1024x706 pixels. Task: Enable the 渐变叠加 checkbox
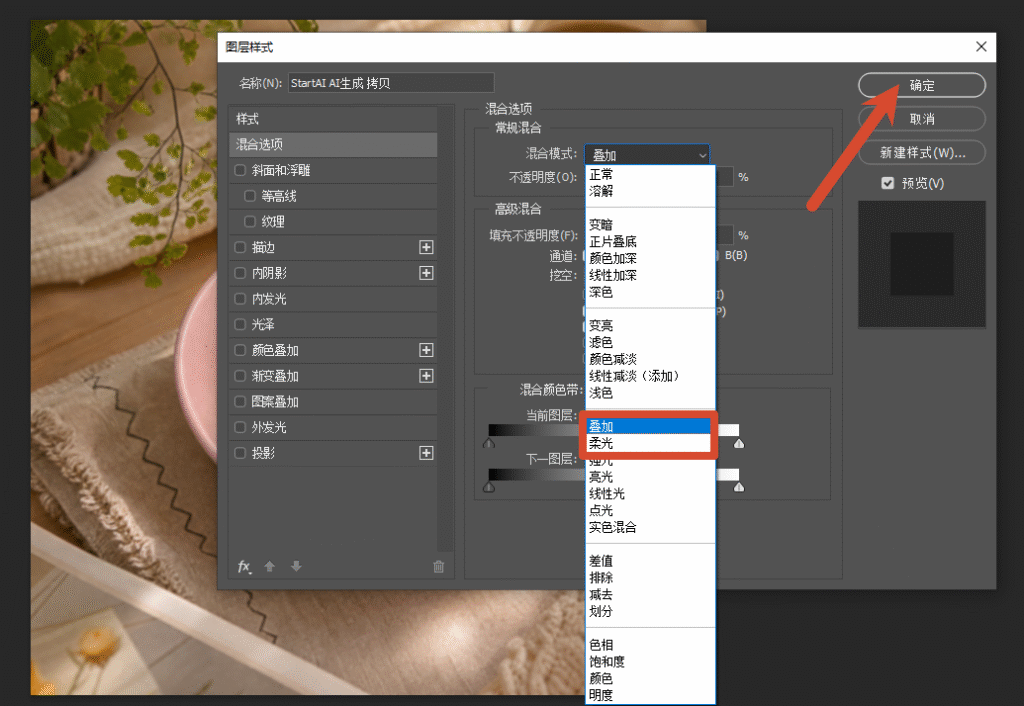(x=240, y=376)
